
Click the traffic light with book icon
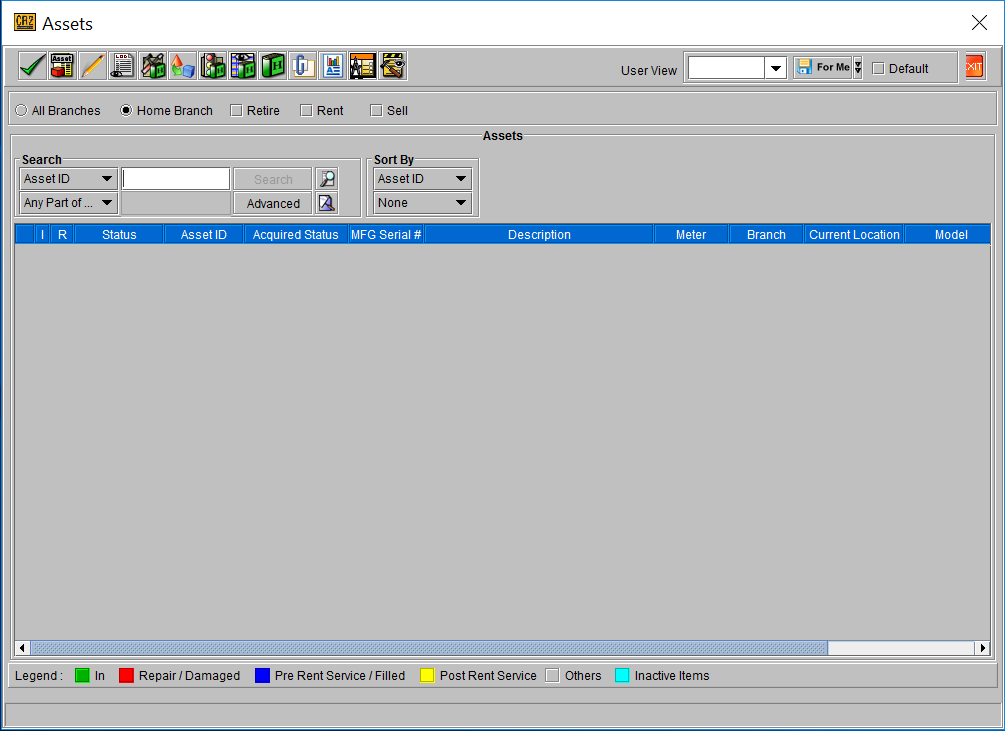tap(213, 66)
